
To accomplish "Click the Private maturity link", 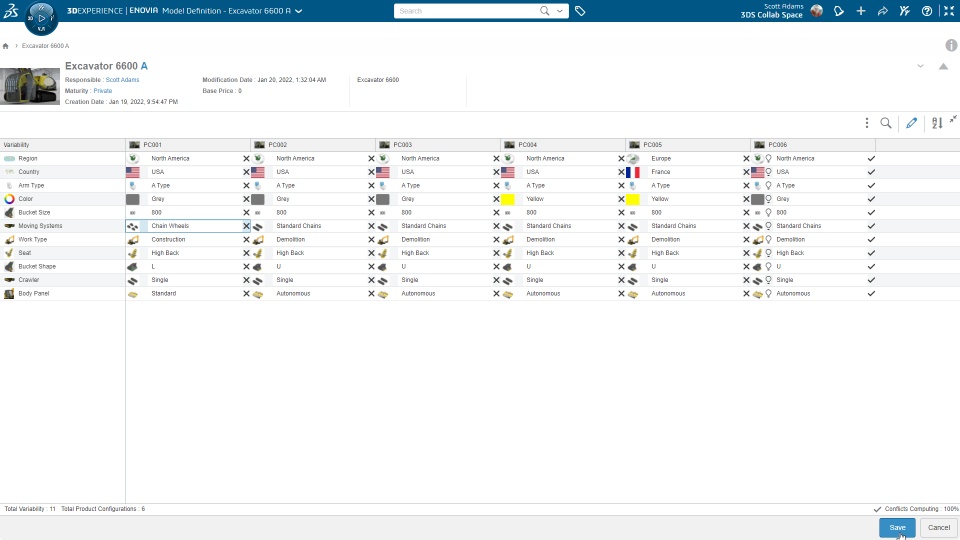I will 103,91.
